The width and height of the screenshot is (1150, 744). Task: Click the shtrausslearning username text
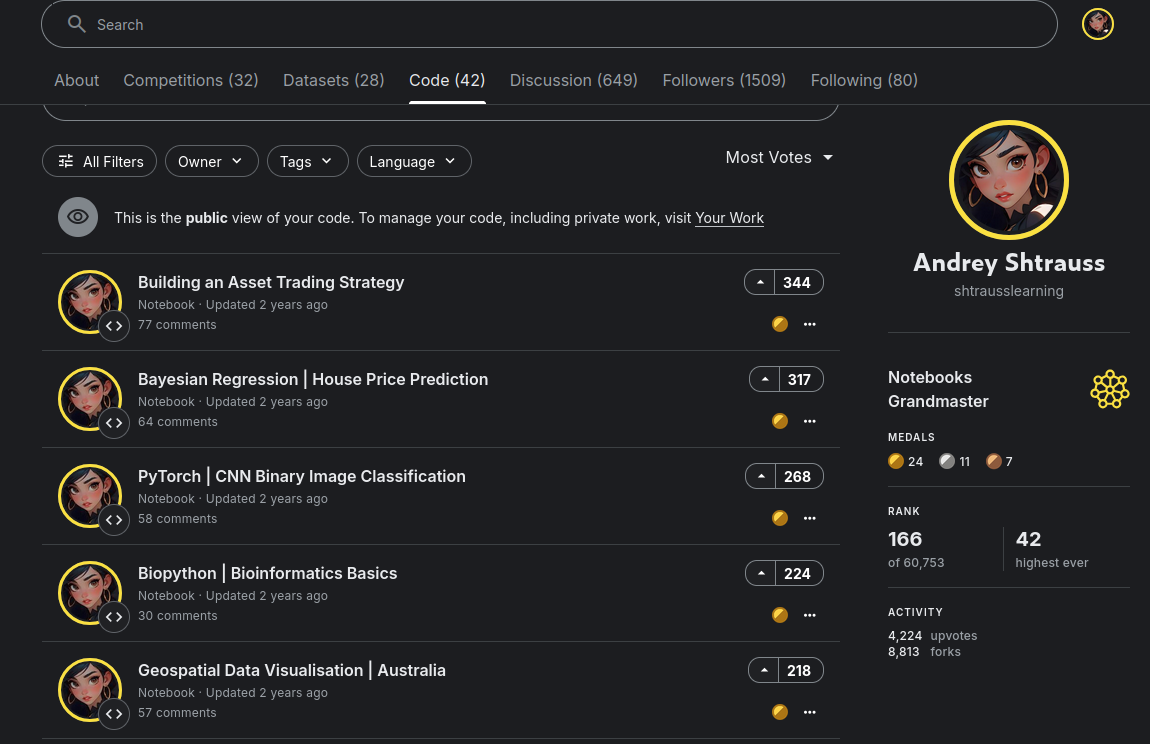tap(1008, 291)
